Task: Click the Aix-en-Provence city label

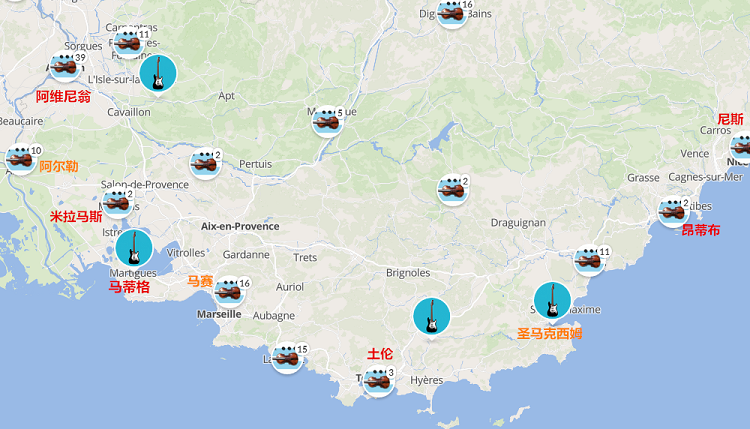Action: tap(240, 226)
